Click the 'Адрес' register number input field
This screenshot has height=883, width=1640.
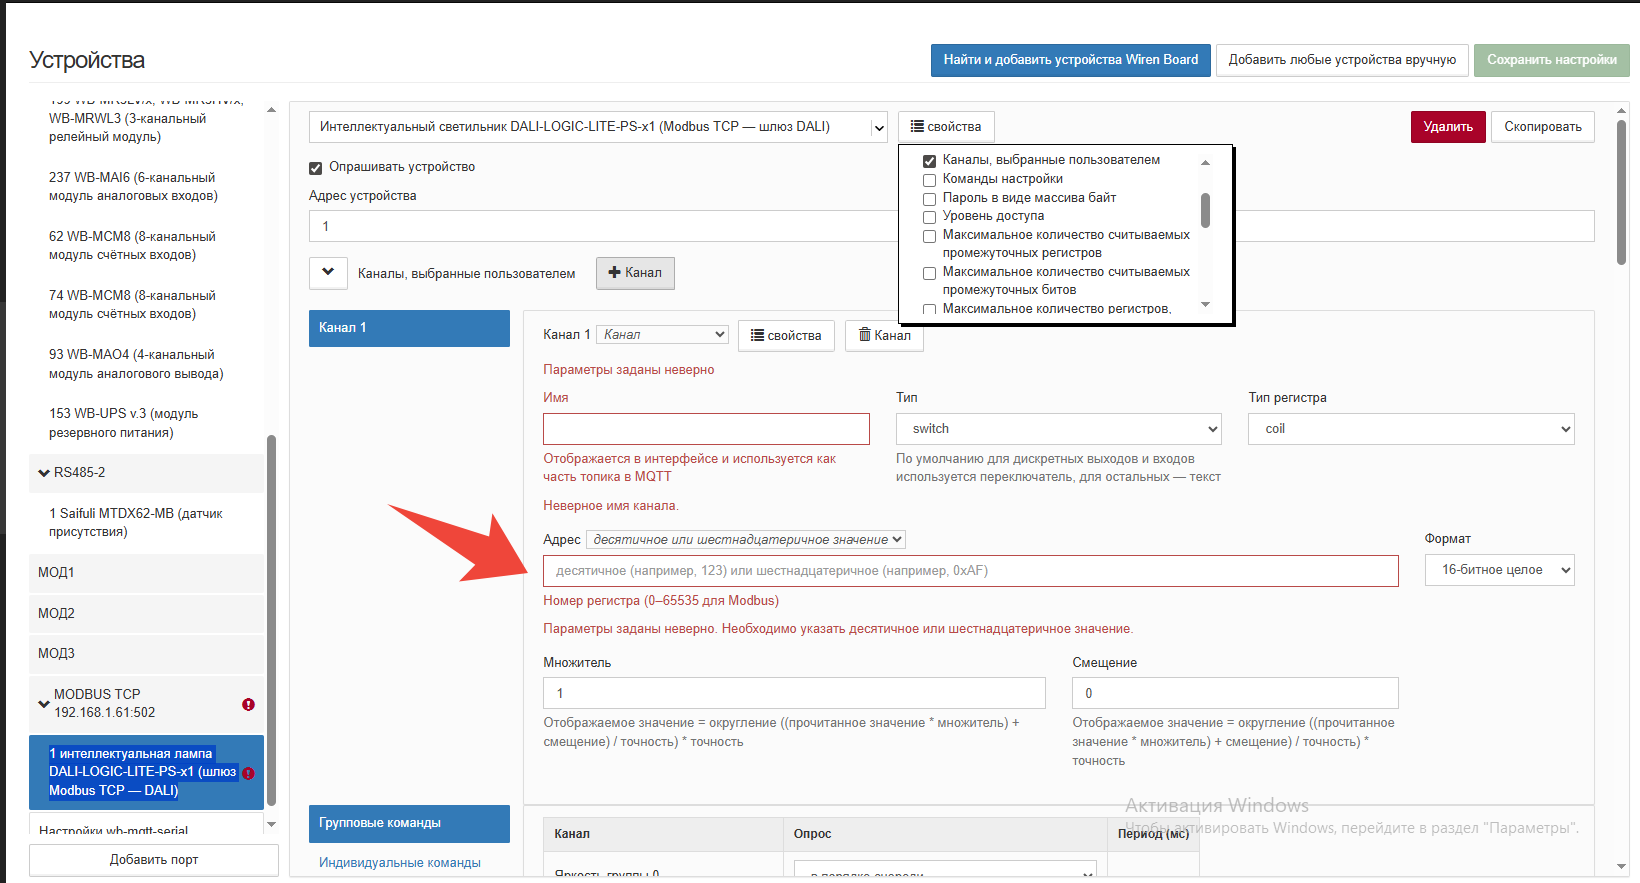[x=971, y=571]
